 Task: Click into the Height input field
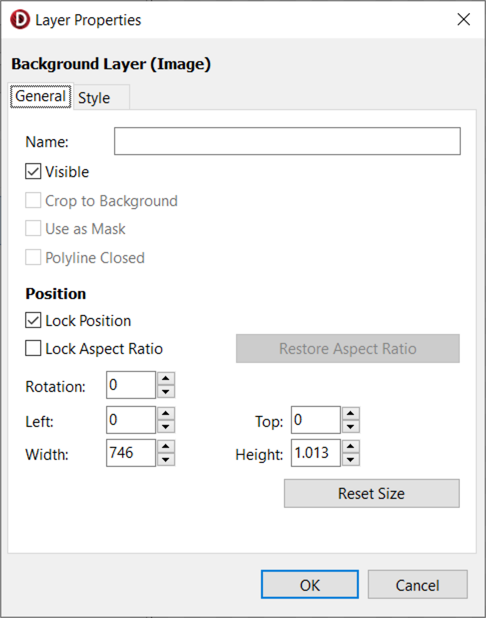point(316,453)
